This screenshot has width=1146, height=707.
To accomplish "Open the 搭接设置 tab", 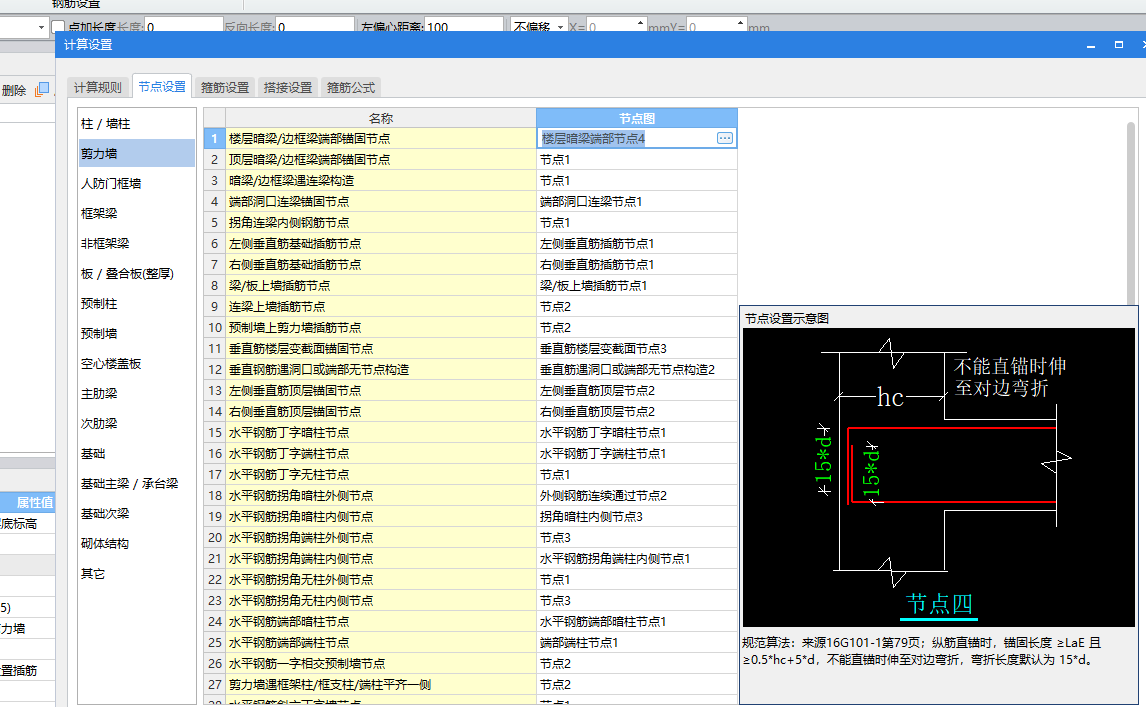I will [x=288, y=87].
